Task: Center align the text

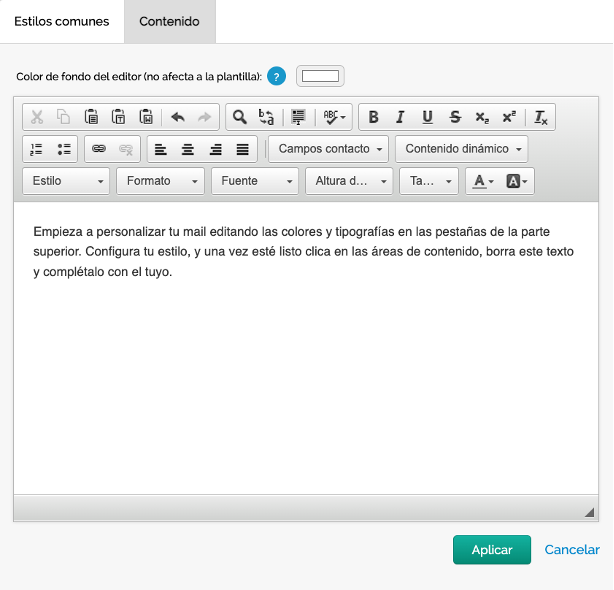Action: click(x=188, y=149)
